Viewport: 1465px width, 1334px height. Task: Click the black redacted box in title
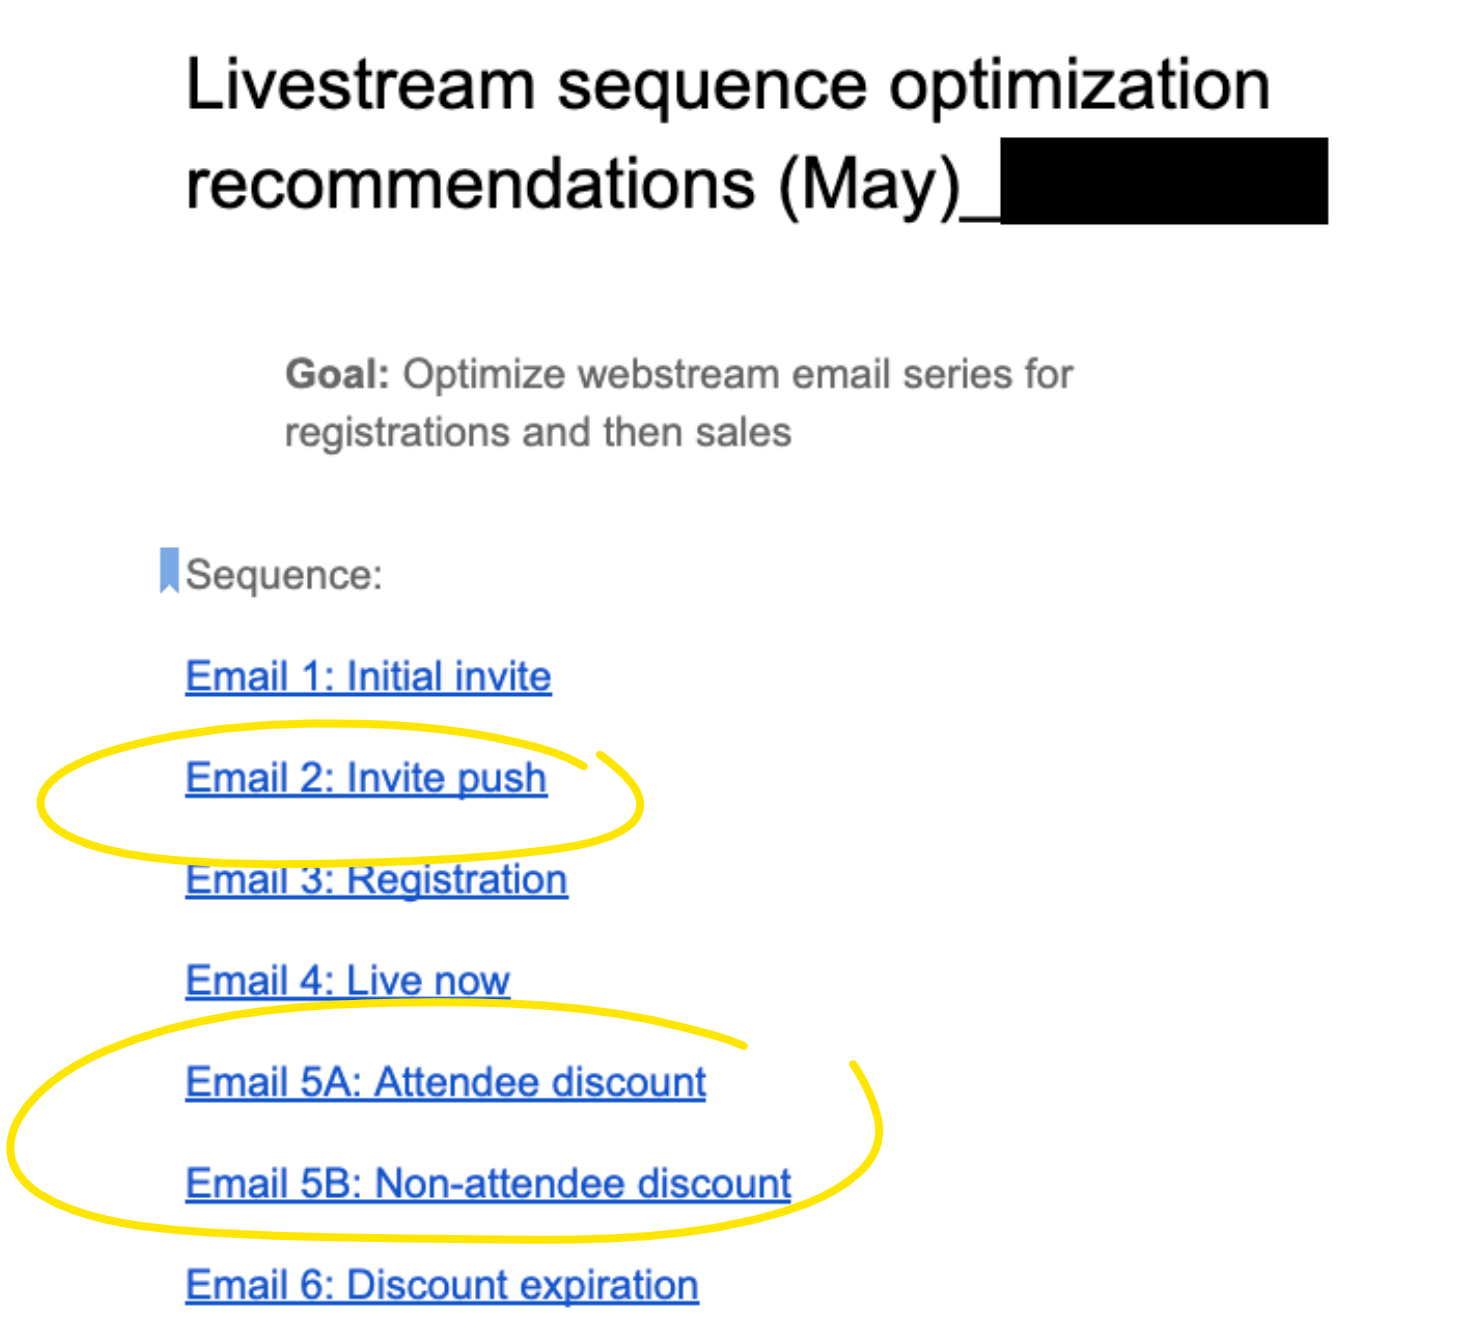click(x=1164, y=181)
